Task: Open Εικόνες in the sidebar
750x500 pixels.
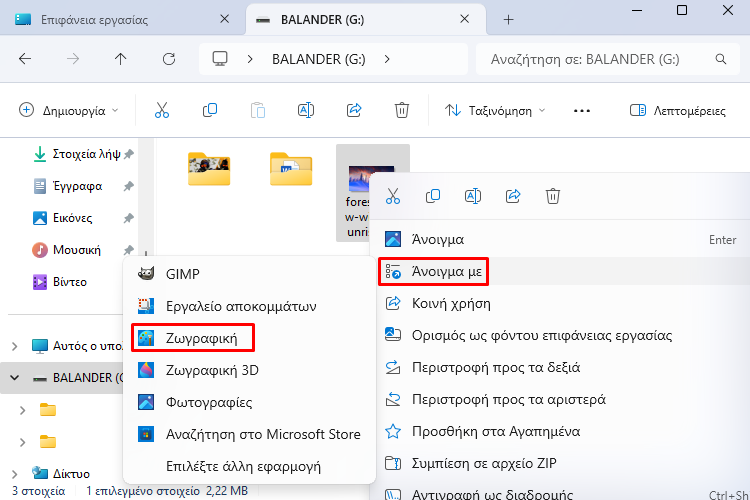Action: click(x=72, y=217)
